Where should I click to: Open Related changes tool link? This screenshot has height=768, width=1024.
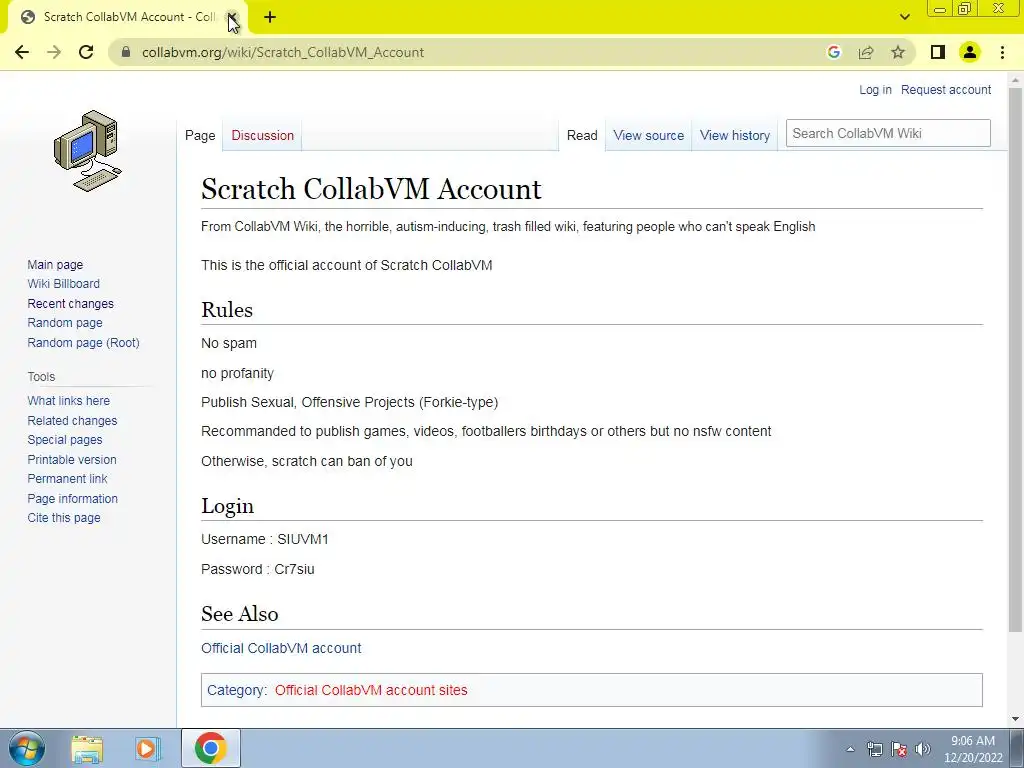(72, 421)
